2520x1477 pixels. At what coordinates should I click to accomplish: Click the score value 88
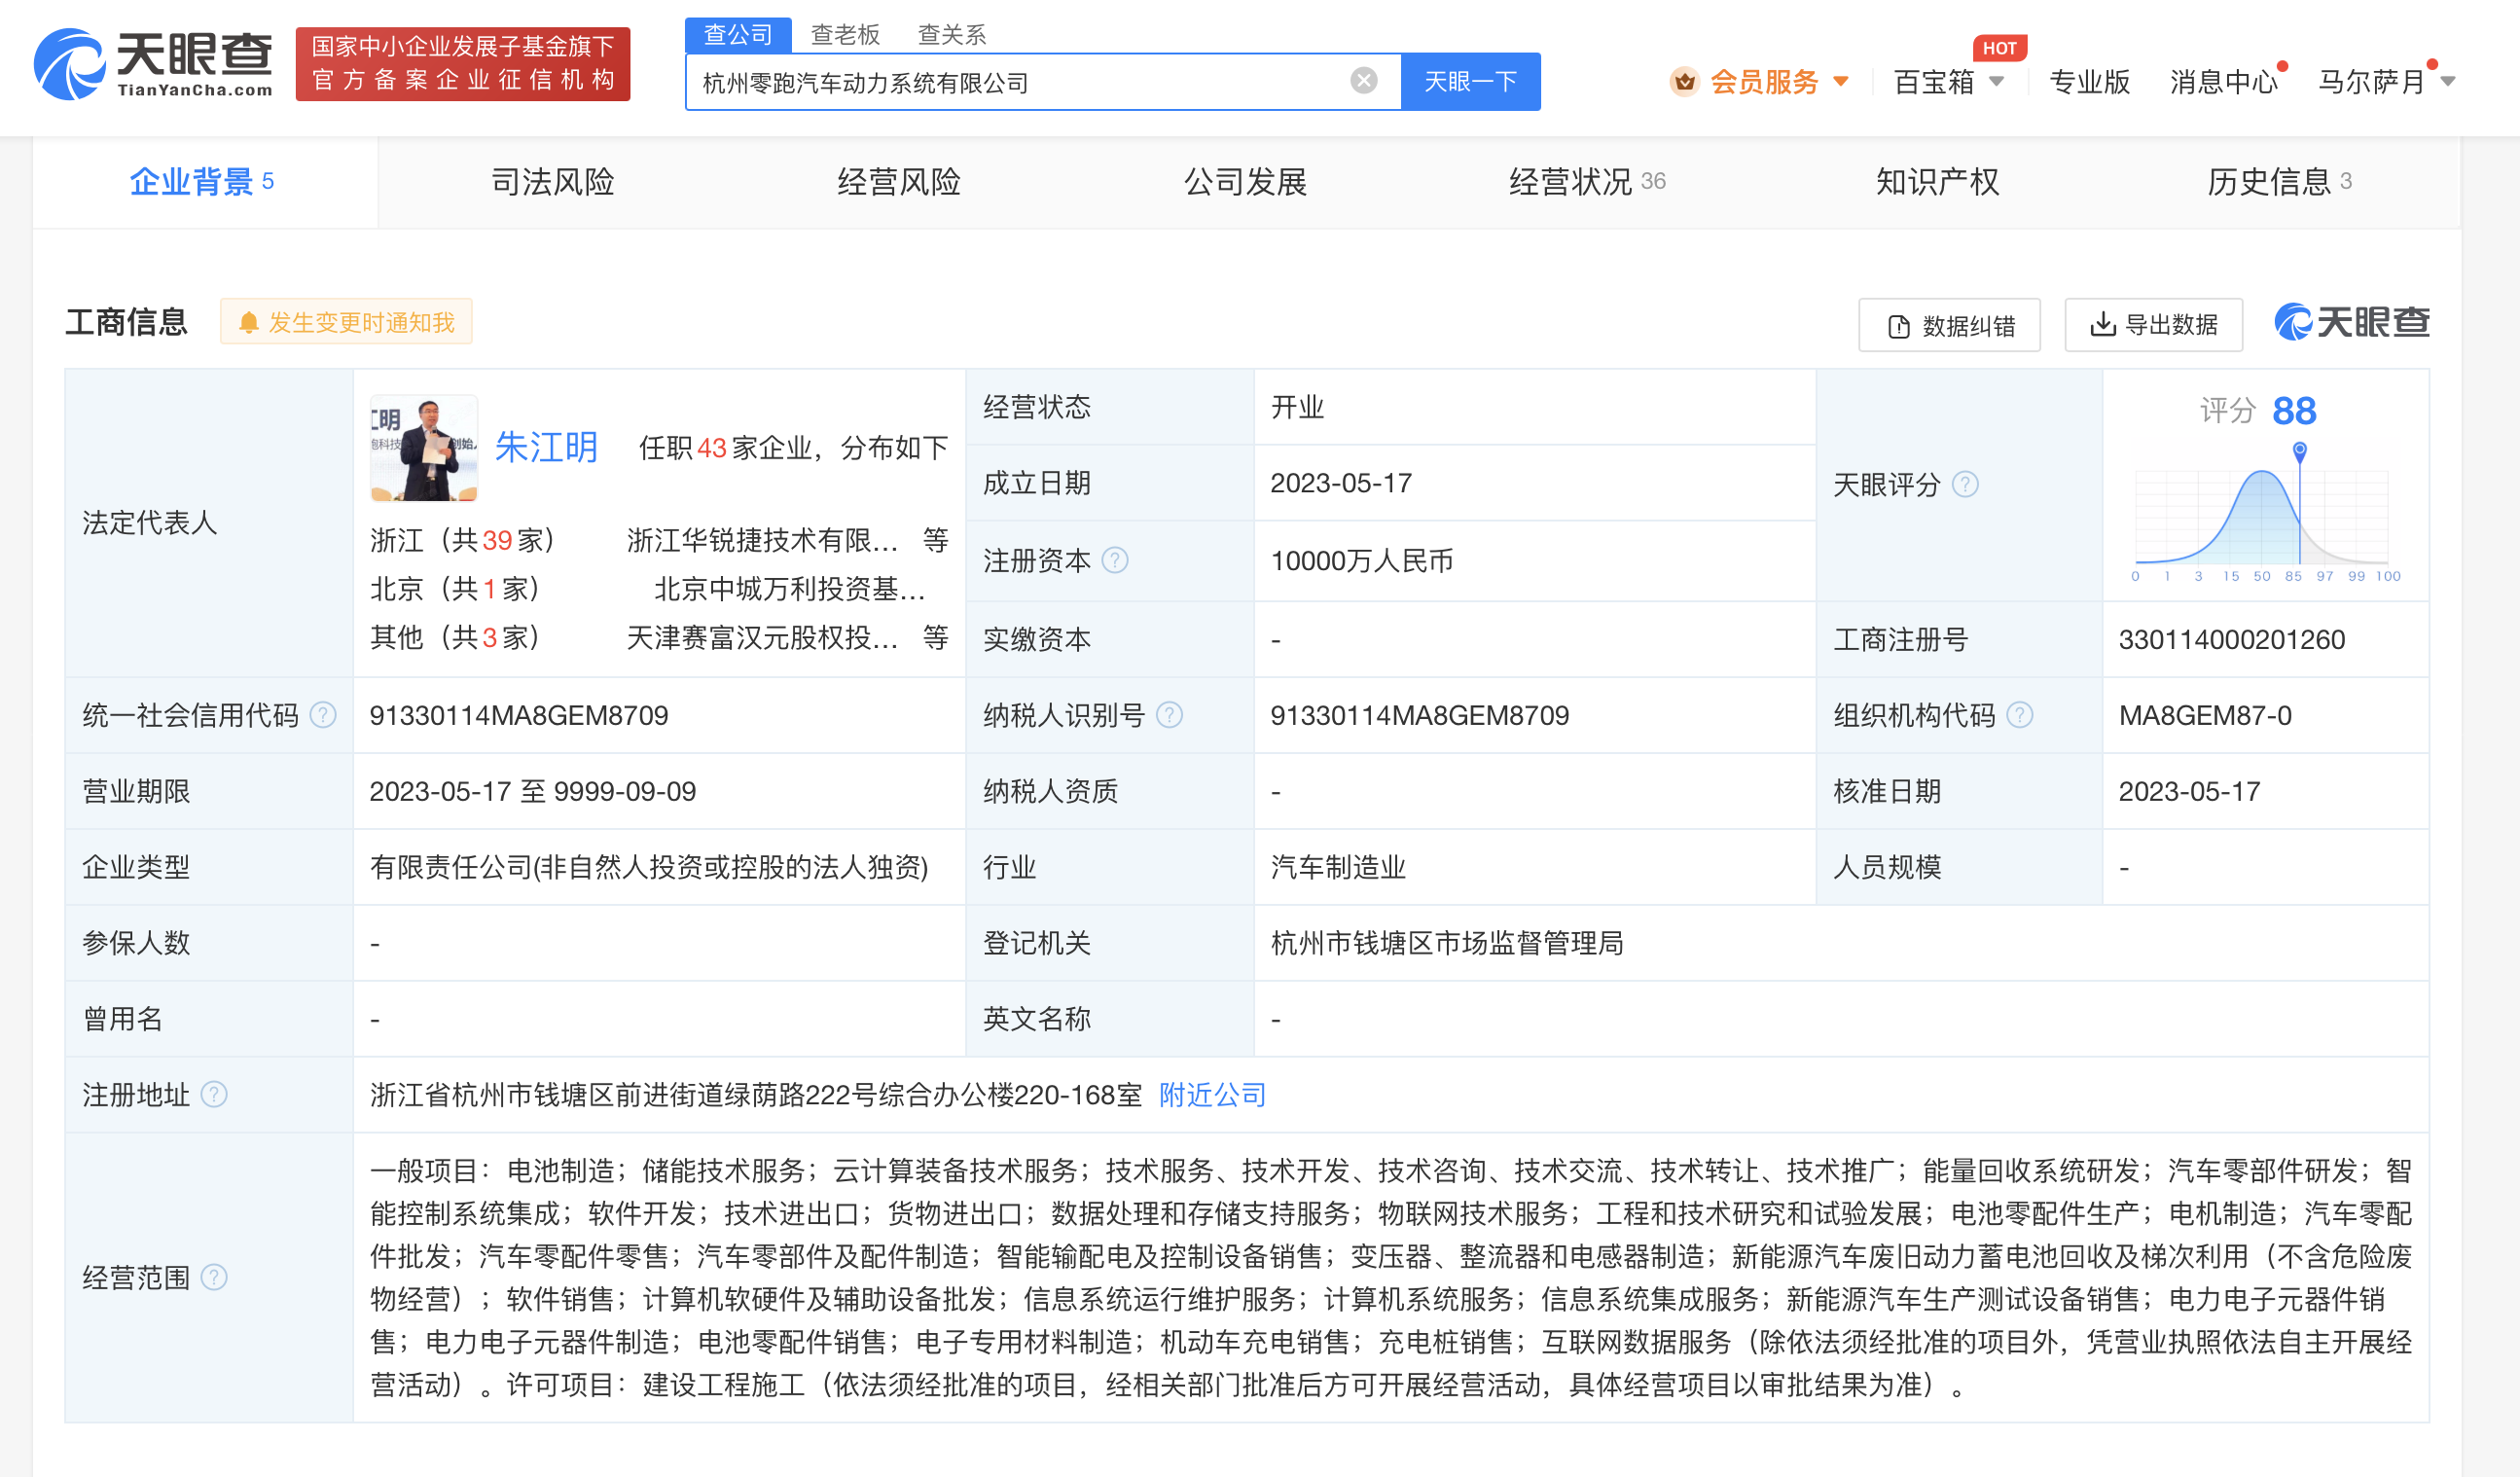tap(2294, 411)
